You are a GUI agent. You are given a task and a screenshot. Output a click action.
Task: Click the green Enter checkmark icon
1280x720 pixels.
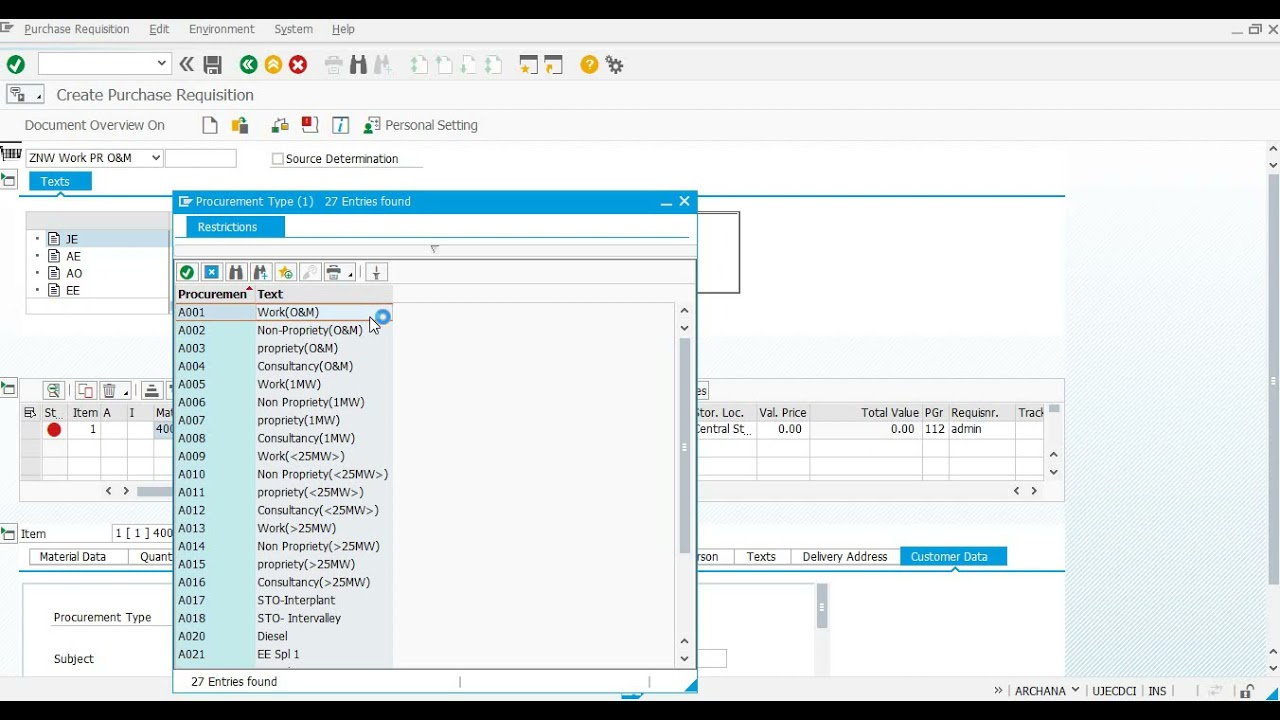16,65
